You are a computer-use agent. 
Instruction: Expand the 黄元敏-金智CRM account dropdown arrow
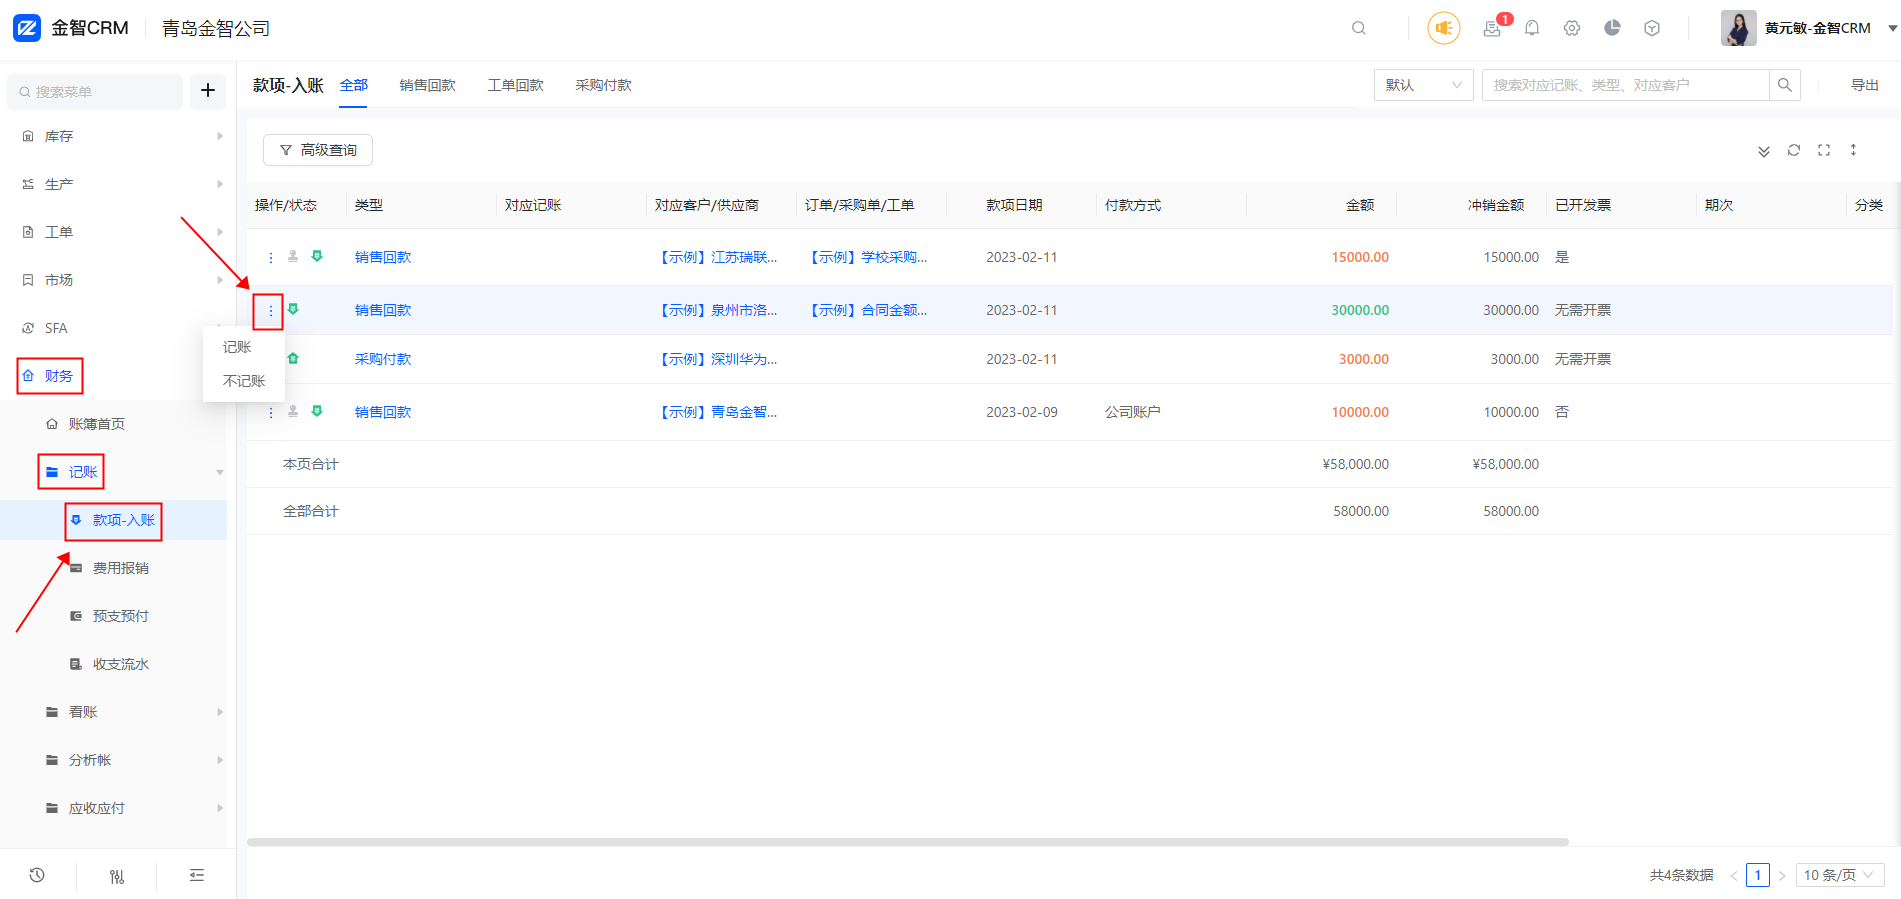tap(1892, 28)
